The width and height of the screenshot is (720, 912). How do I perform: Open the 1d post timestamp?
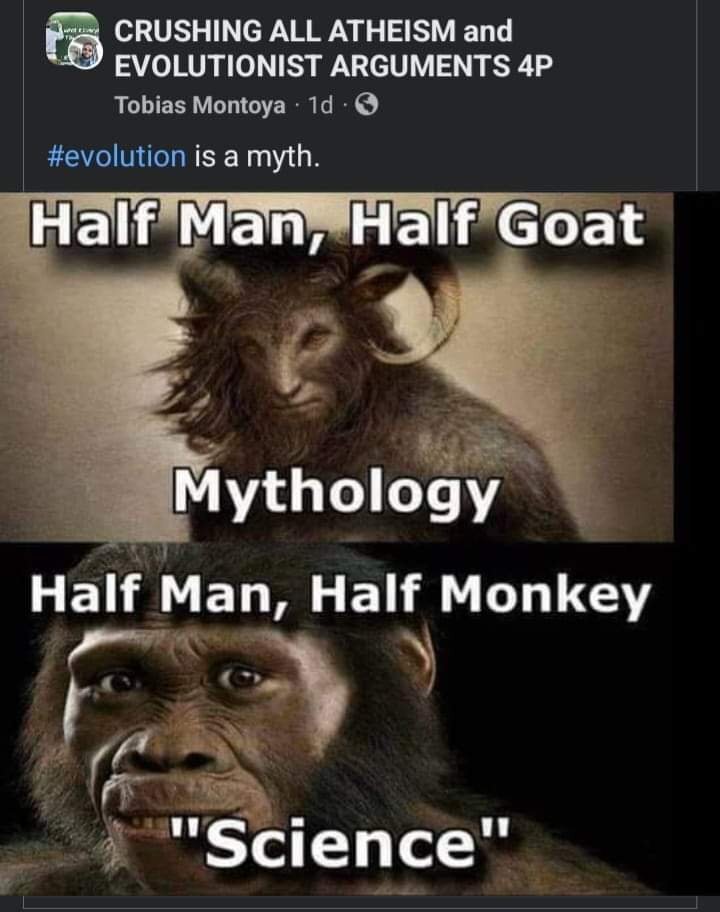pyautogui.click(x=321, y=105)
